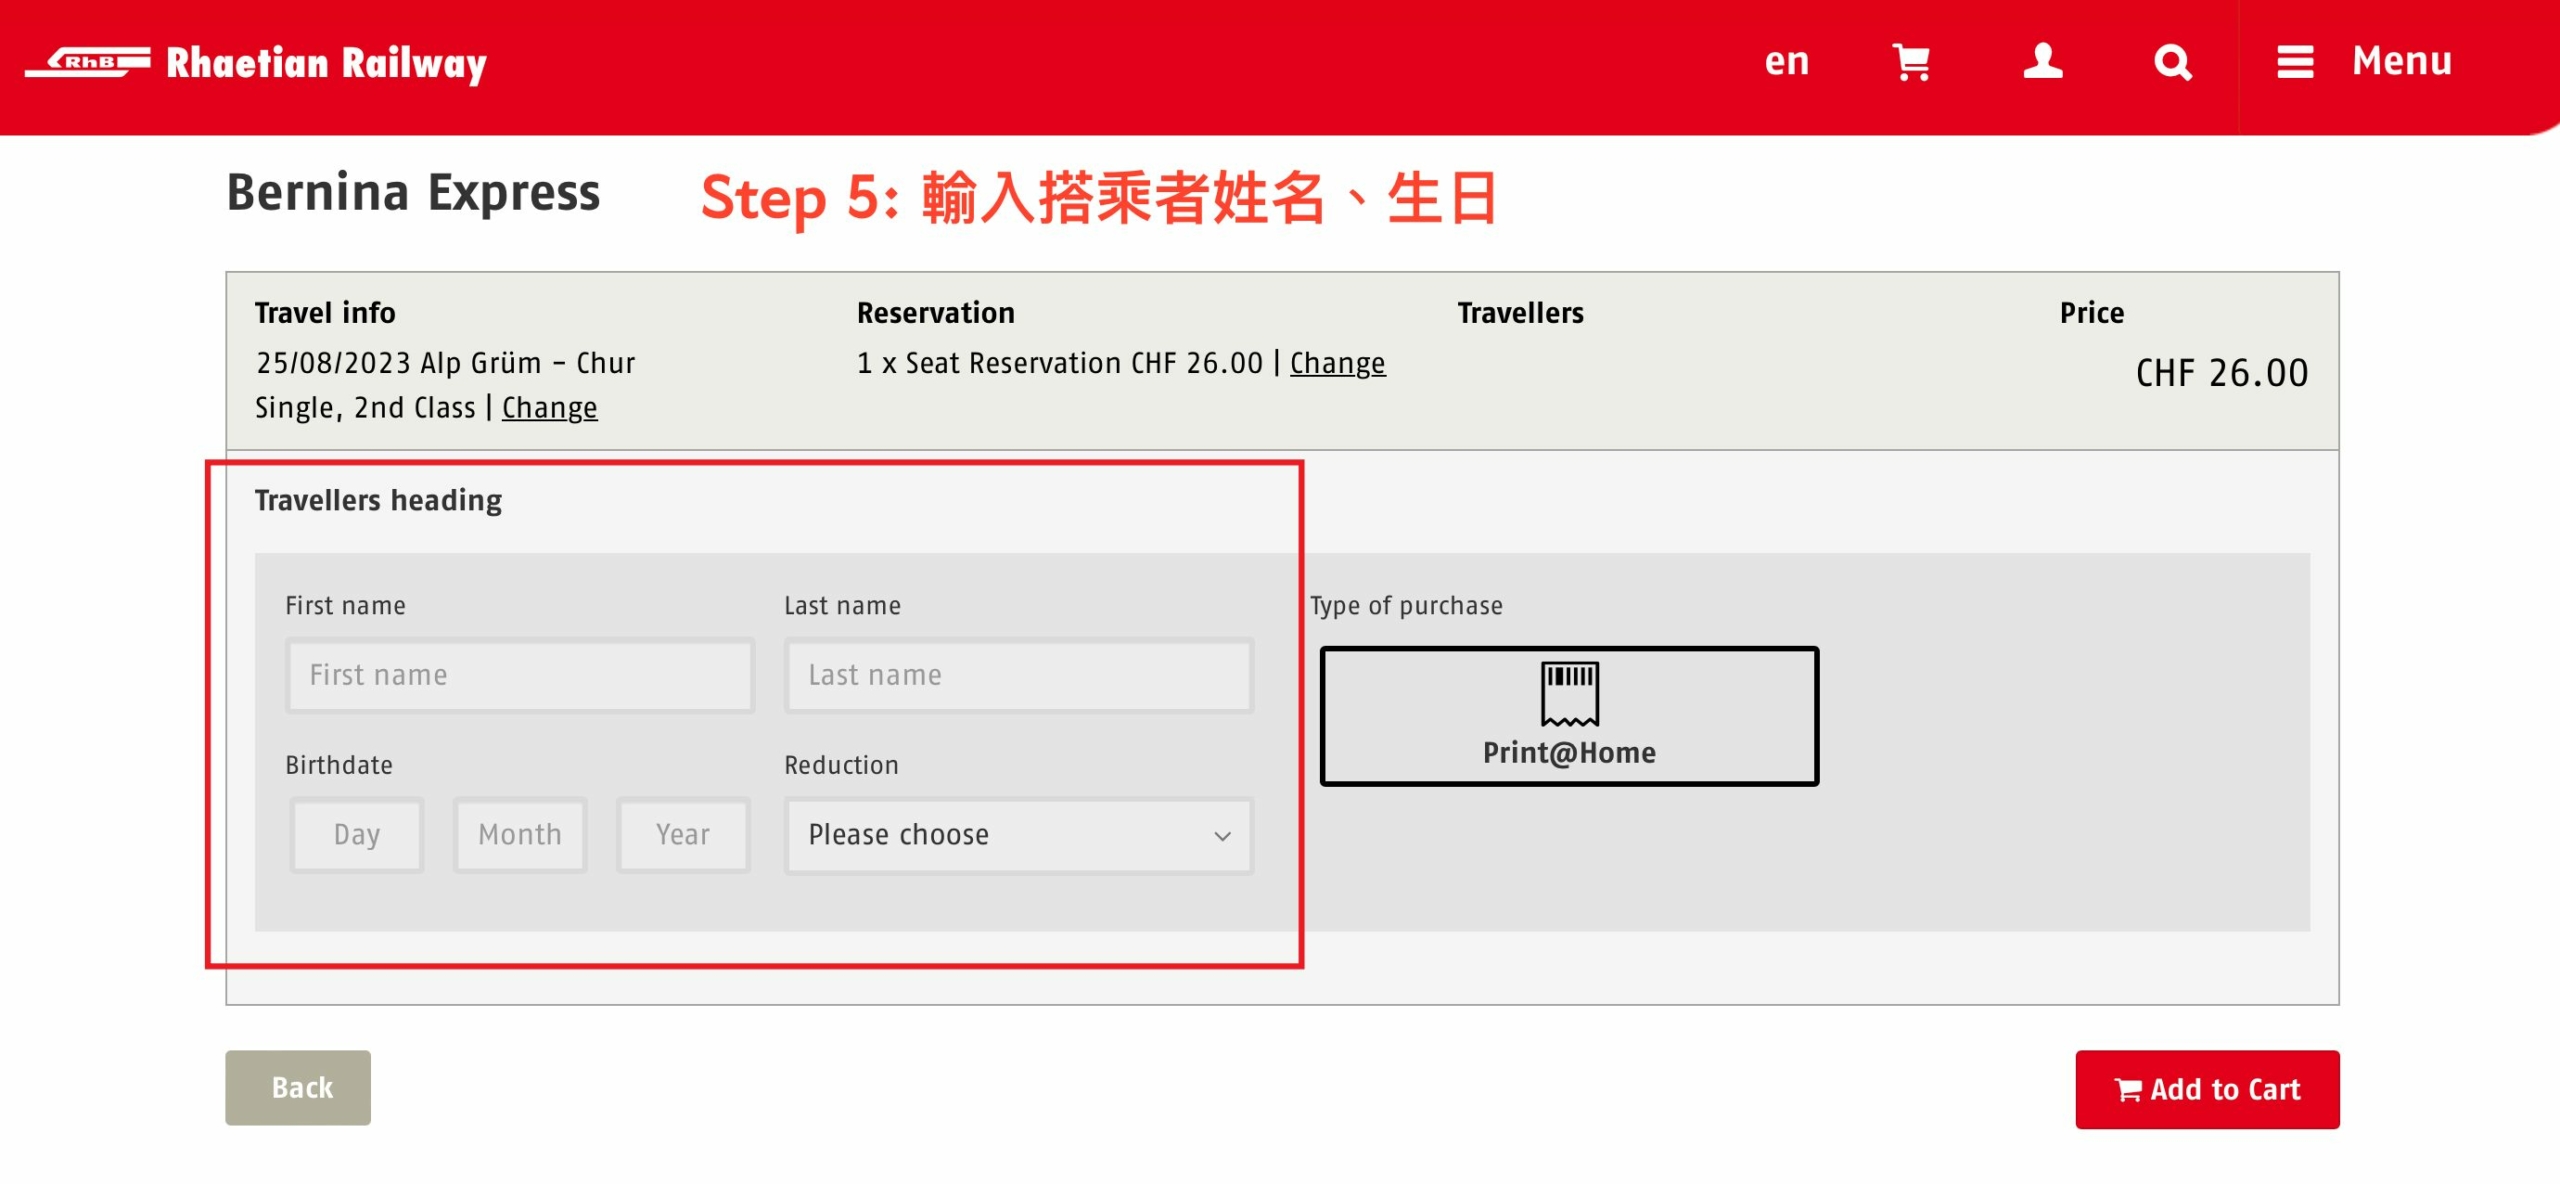Change the travel info details

point(549,408)
